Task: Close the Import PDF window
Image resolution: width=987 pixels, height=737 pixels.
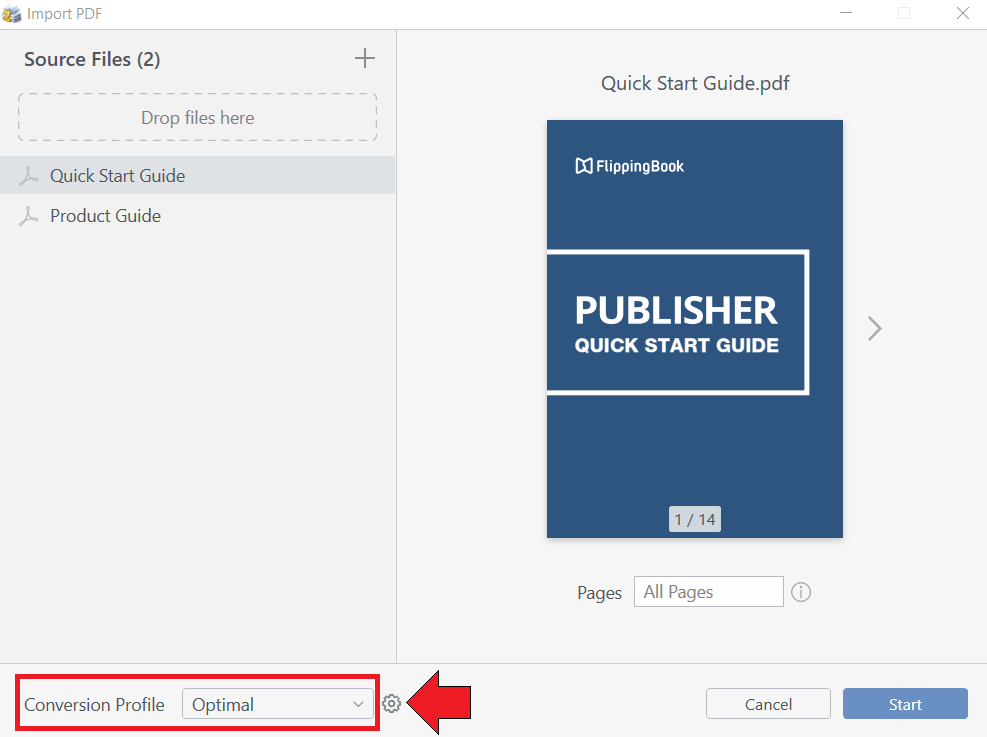Action: (962, 13)
